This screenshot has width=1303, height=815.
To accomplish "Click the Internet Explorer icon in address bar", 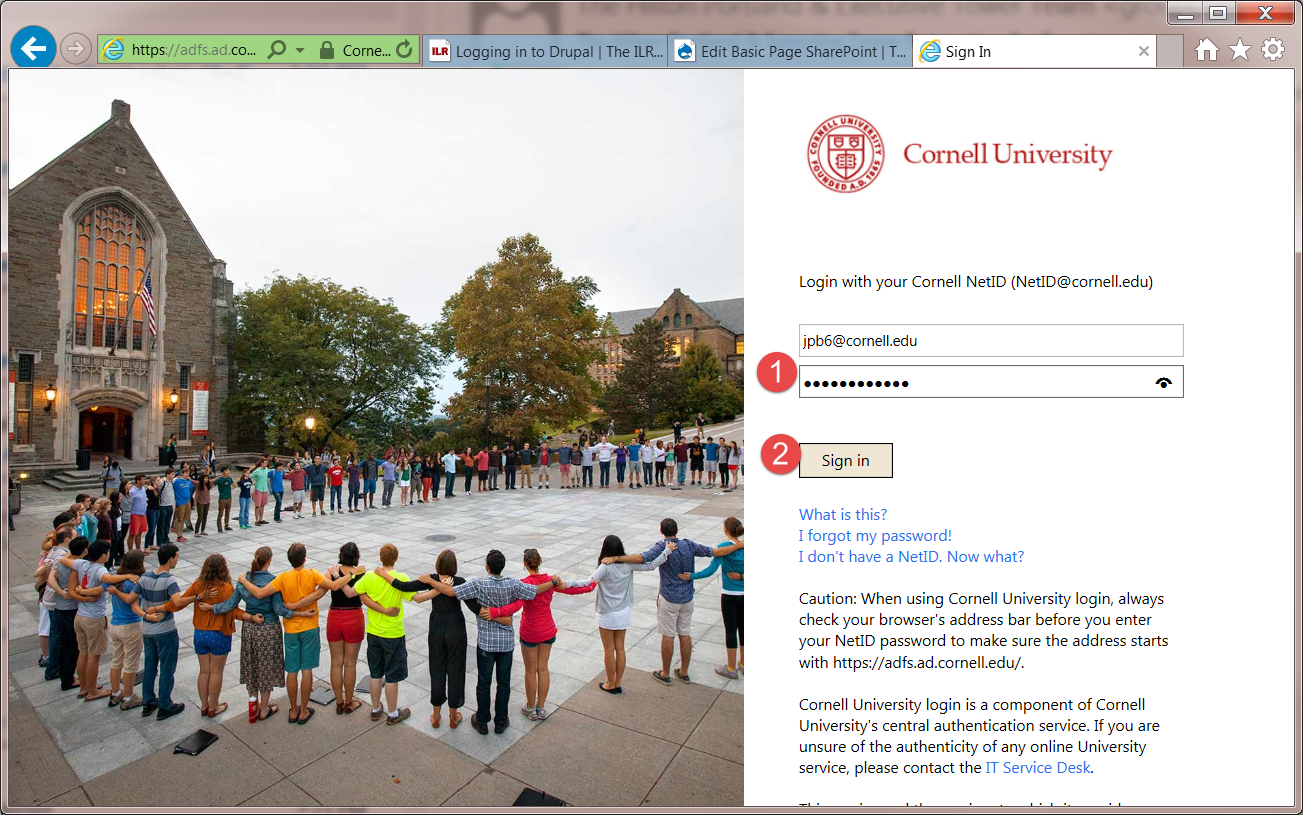I will pyautogui.click(x=114, y=50).
